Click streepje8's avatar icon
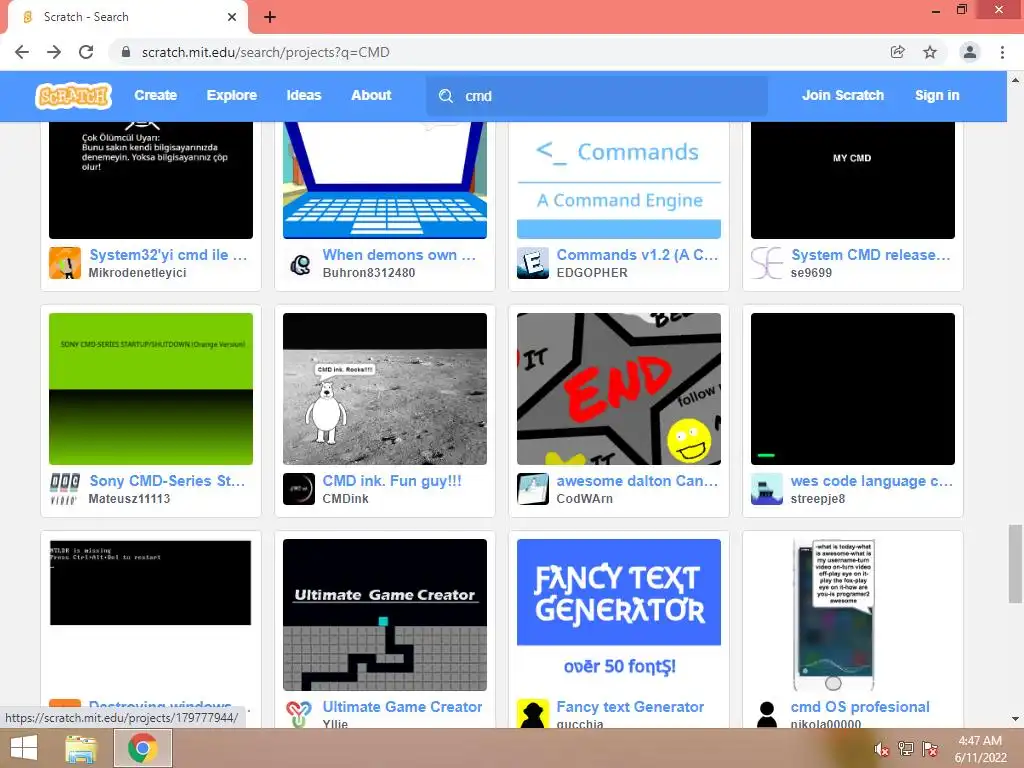This screenshot has height=768, width=1024. point(767,489)
